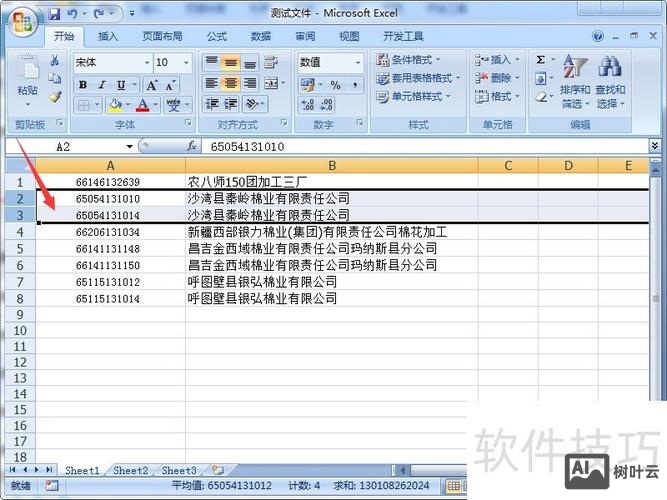This screenshot has width=667, height=500.
Task: Click the Fill down icon
Action: (x=541, y=79)
